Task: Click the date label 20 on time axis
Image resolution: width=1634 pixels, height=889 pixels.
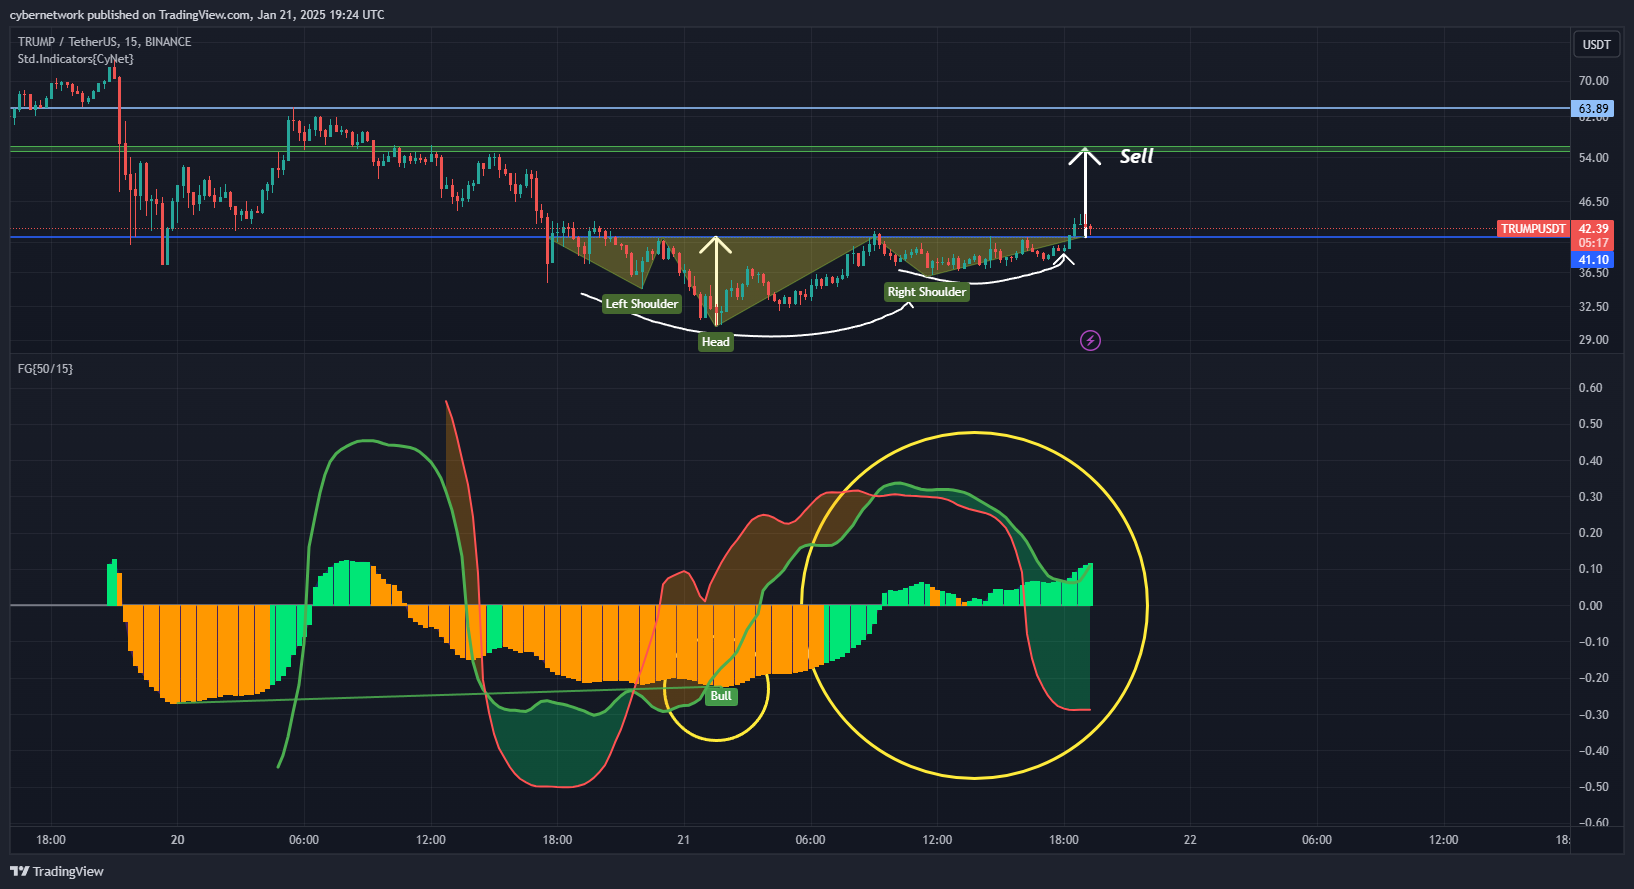Action: pos(177,840)
